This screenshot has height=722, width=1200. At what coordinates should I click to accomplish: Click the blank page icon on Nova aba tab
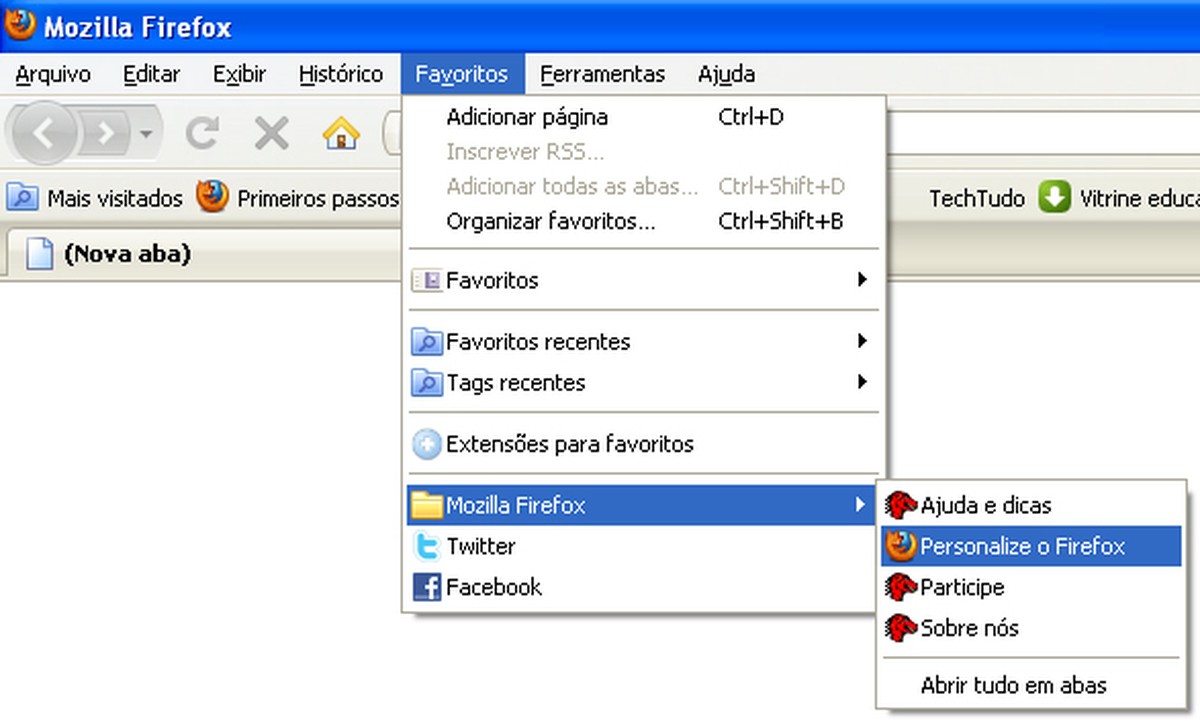pos(39,254)
